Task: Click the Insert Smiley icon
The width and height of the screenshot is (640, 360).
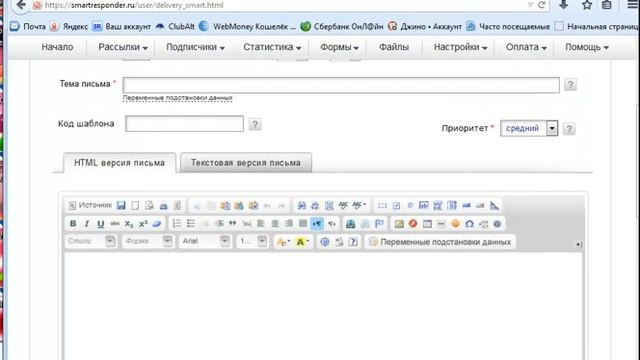Action: coord(455,224)
